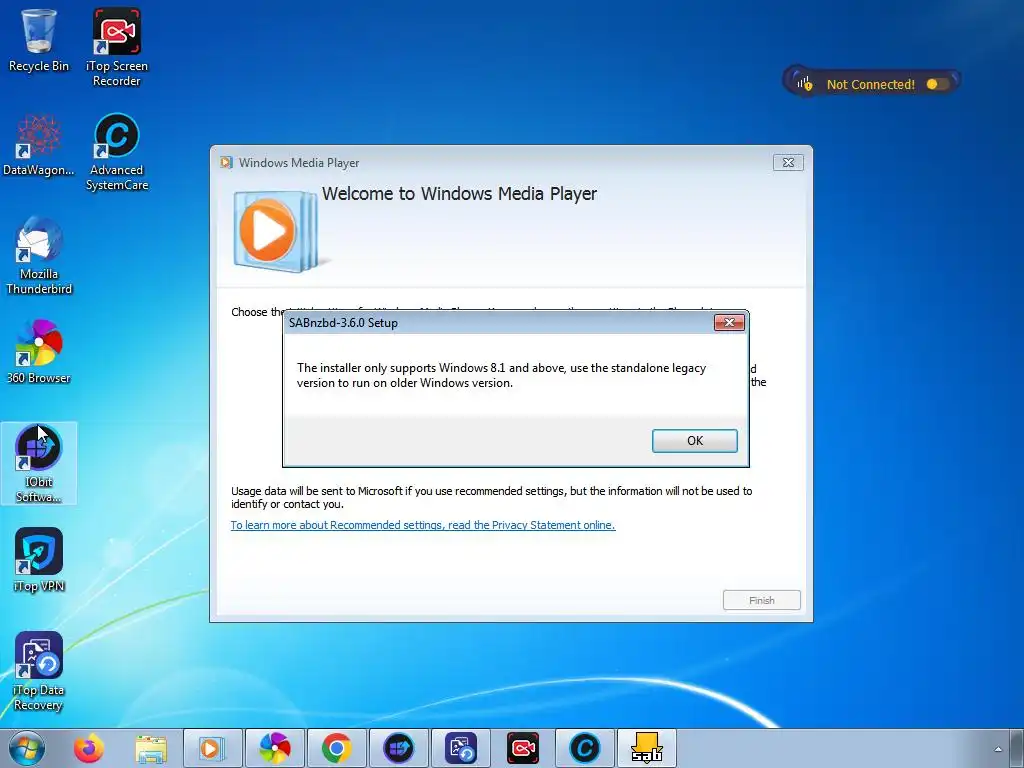Select the iTop Data Recovery desktop shortcut
1024x768 pixels.
(39, 671)
